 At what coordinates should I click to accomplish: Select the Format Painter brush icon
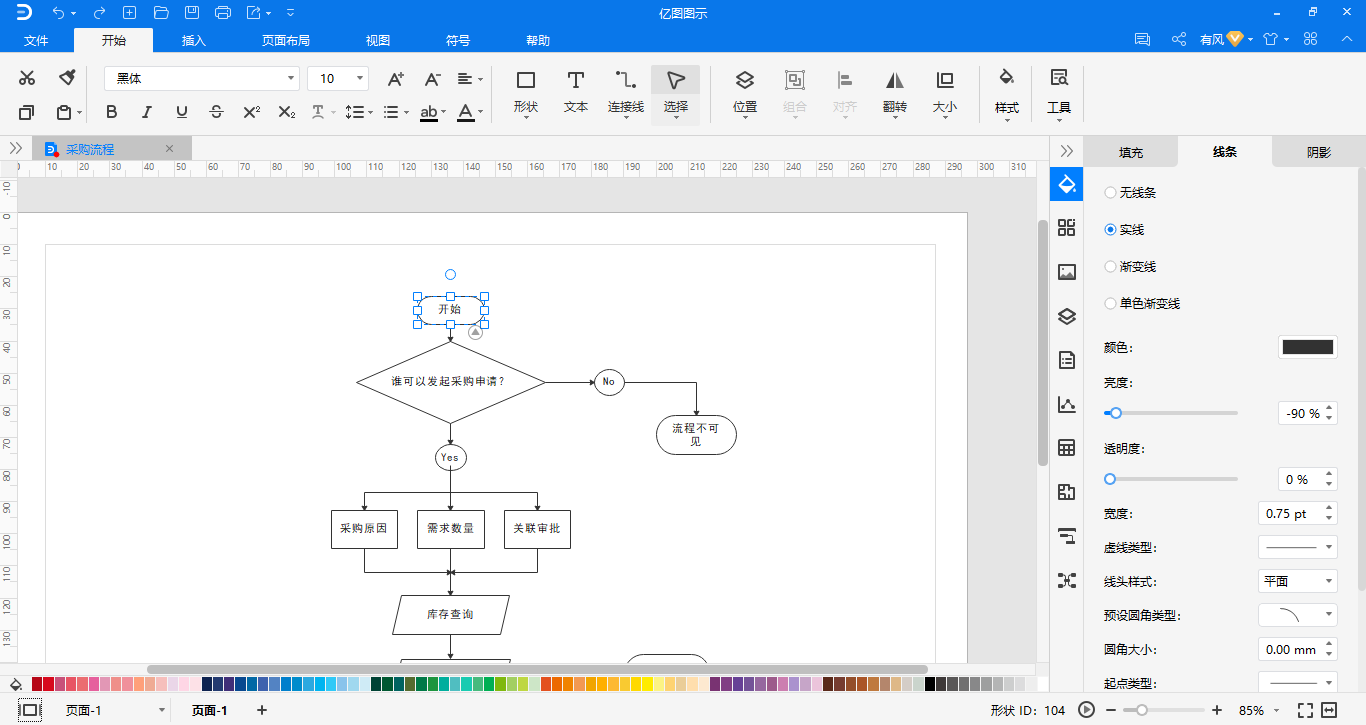click(x=67, y=78)
